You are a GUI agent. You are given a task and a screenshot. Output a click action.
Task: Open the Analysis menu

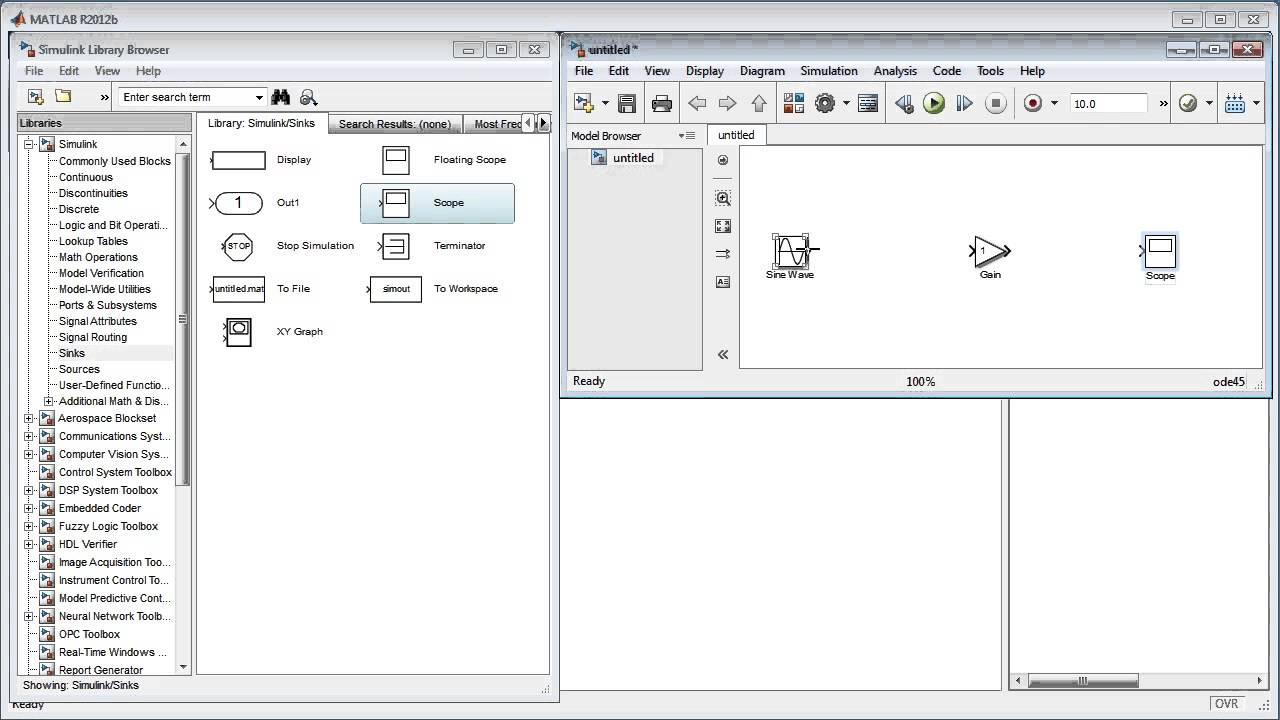click(x=895, y=71)
